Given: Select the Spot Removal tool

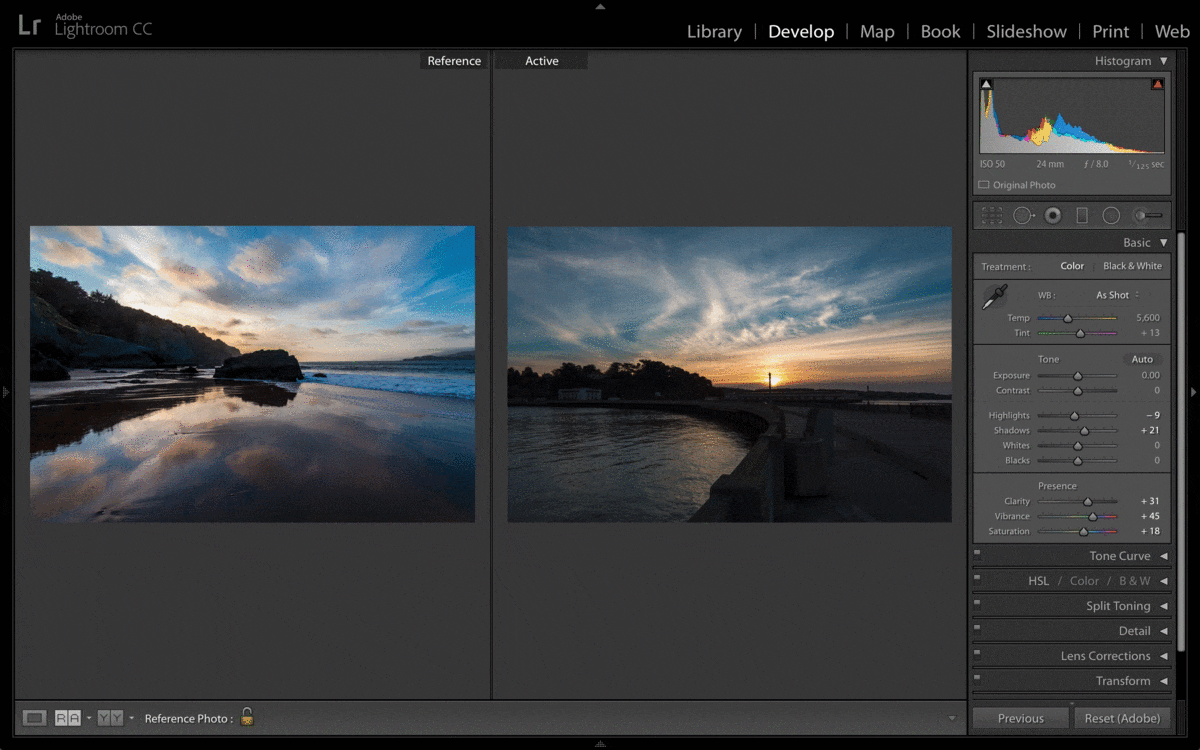Looking at the screenshot, I should [x=1022, y=215].
